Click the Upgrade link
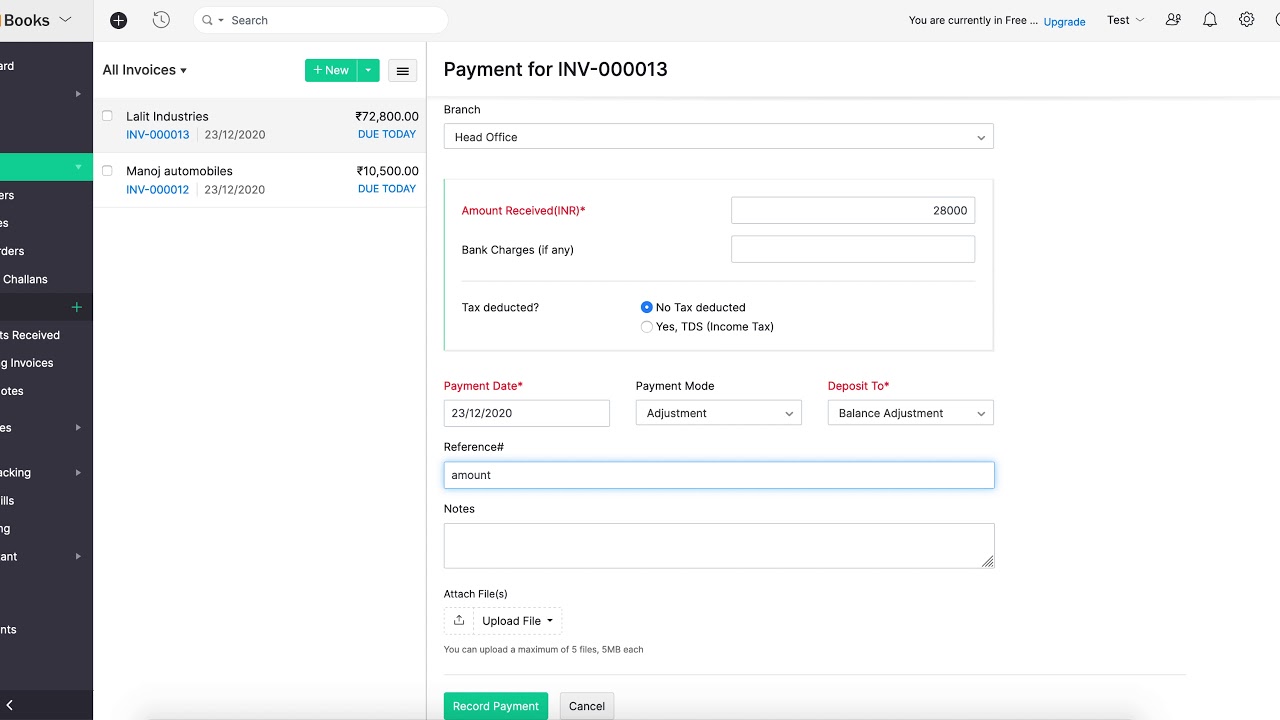This screenshot has height=720, width=1280. click(x=1064, y=21)
